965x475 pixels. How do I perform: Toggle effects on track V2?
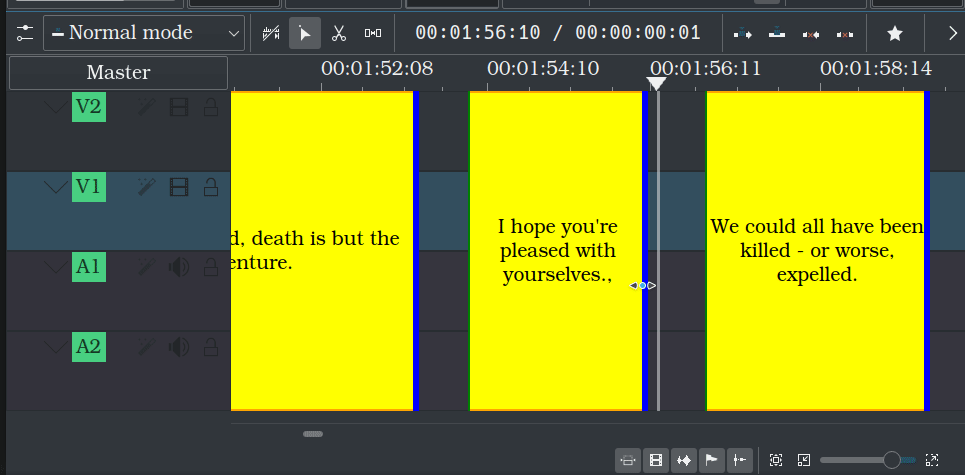[146, 107]
